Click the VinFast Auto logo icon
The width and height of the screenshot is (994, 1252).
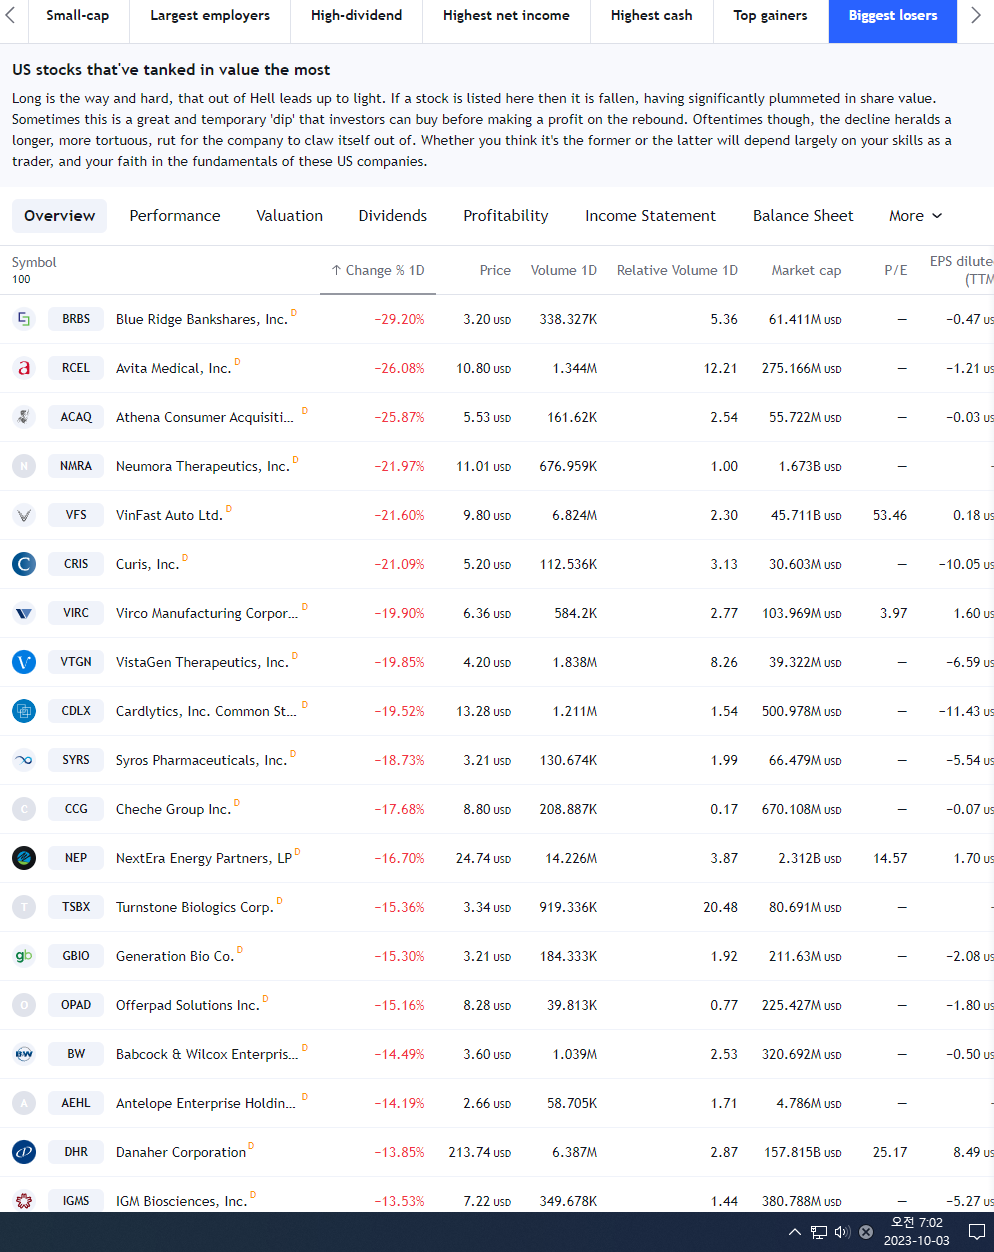[24, 515]
